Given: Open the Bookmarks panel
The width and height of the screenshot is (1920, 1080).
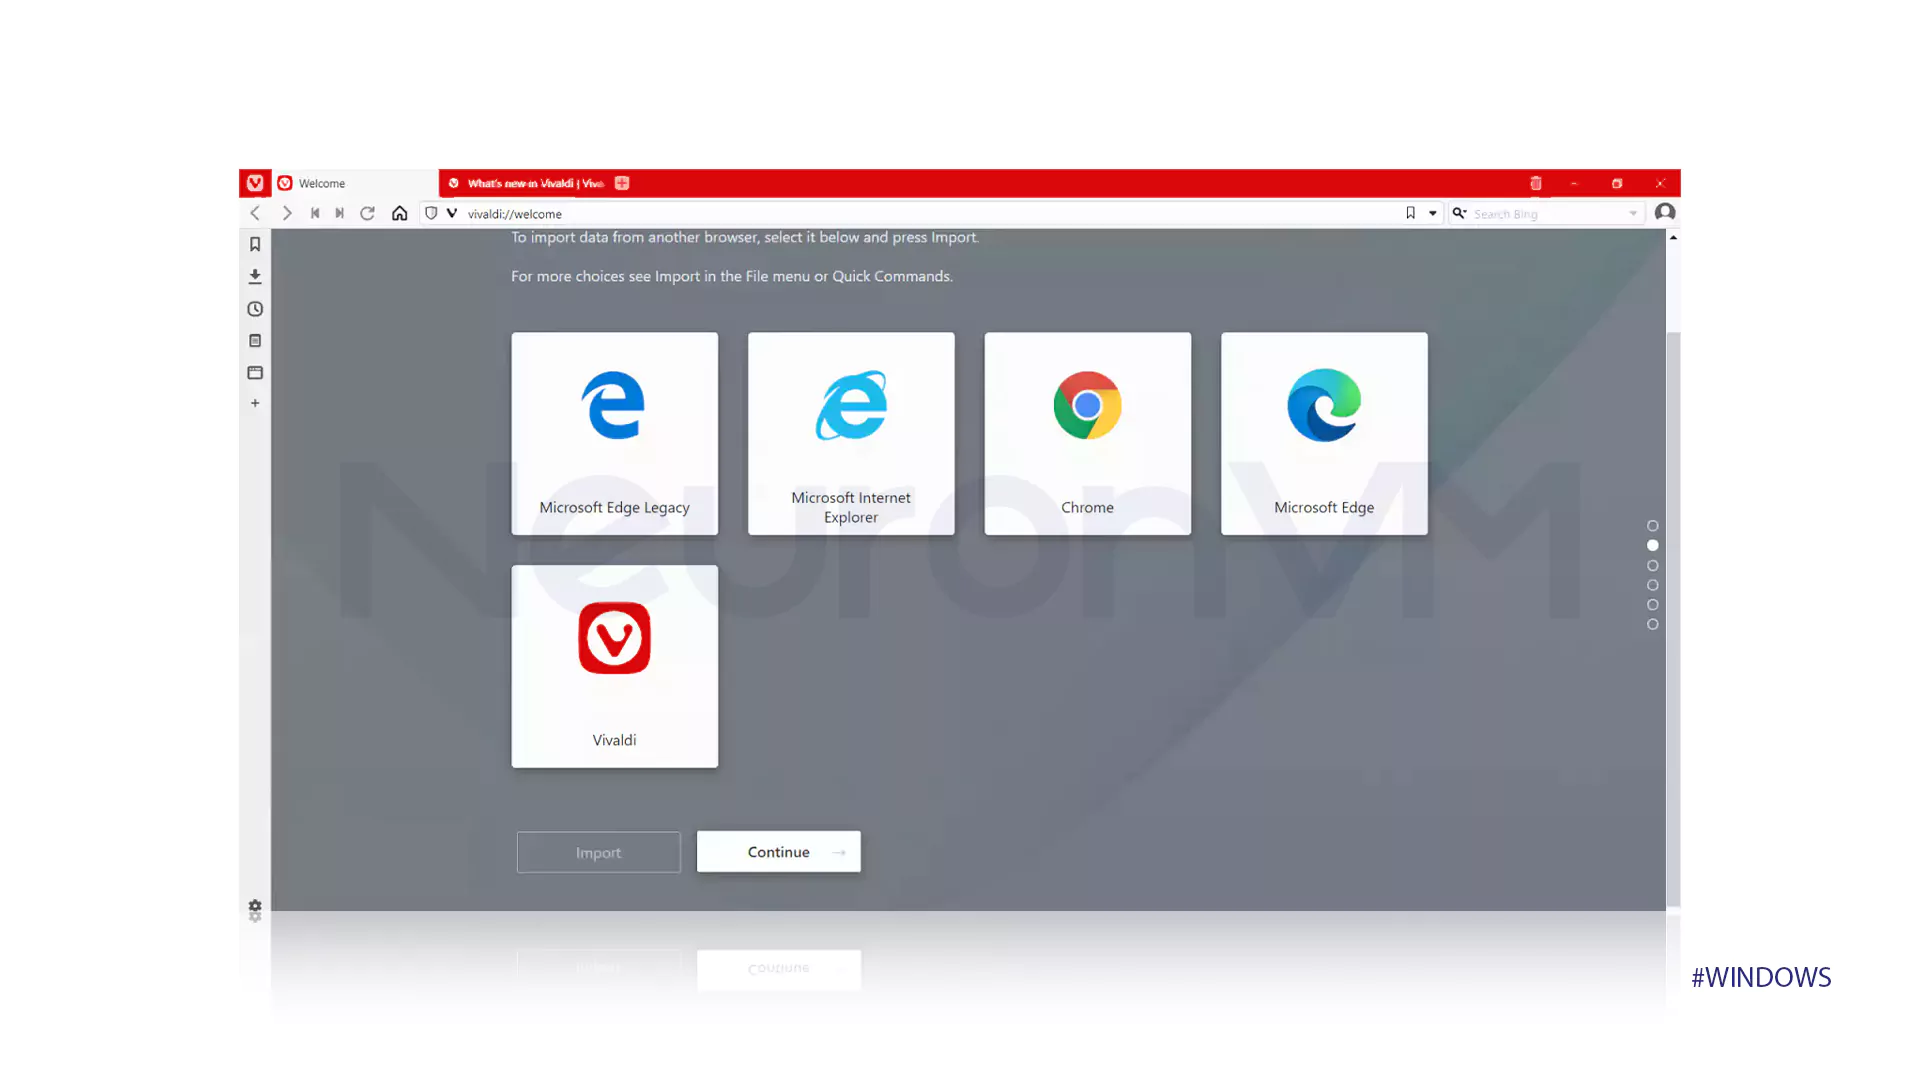Looking at the screenshot, I should click(x=255, y=244).
